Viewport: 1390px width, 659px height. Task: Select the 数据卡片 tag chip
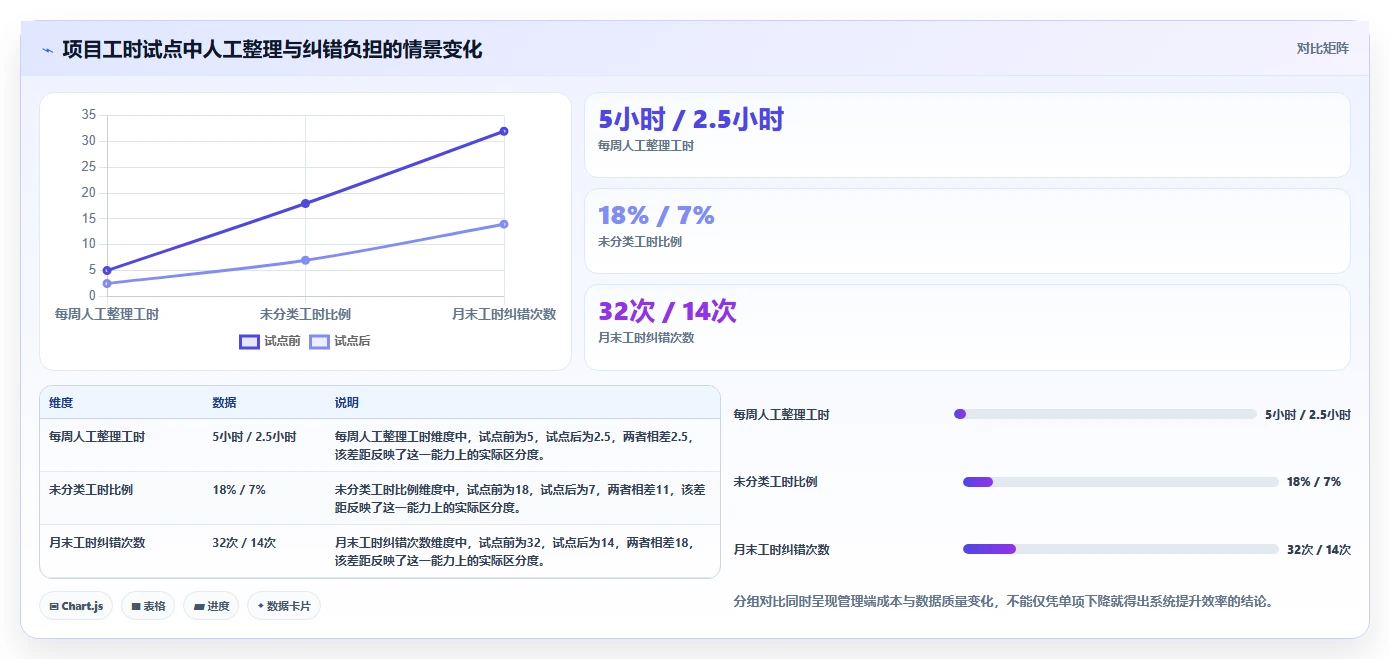284,606
